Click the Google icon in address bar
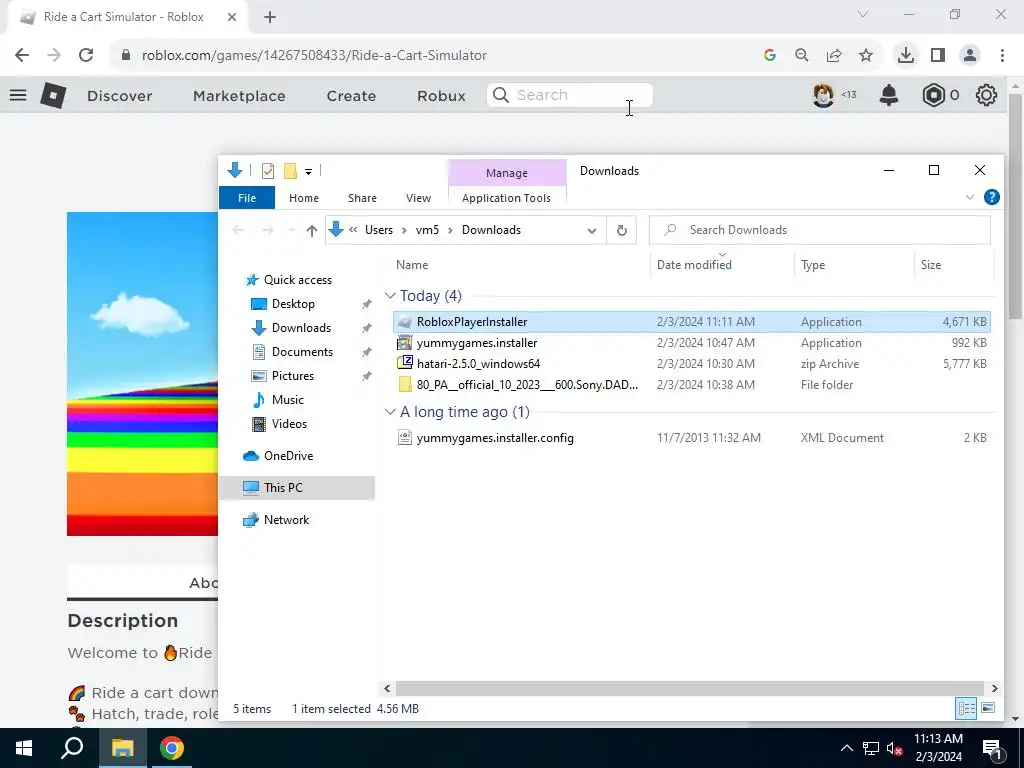Image resolution: width=1024 pixels, height=768 pixels. [x=770, y=56]
